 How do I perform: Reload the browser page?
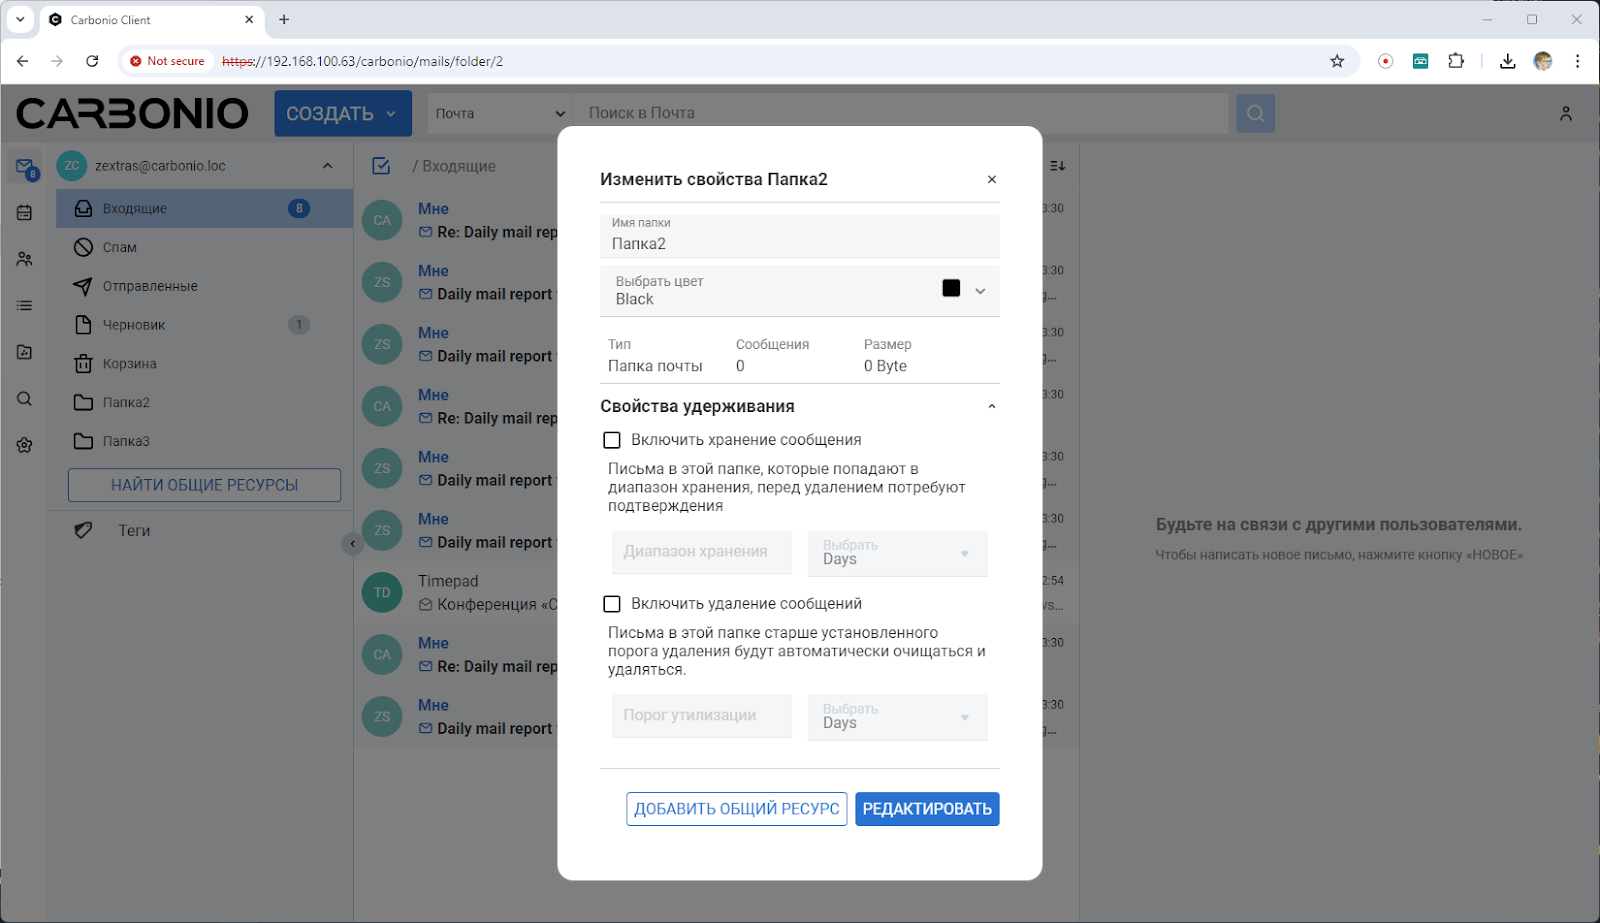tap(92, 61)
